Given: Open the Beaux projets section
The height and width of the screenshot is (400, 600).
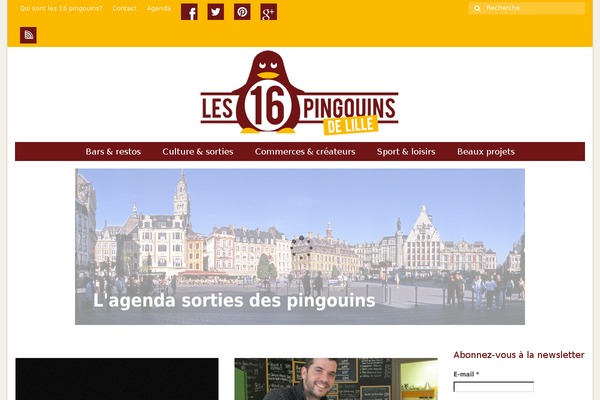Looking at the screenshot, I should tap(486, 152).
